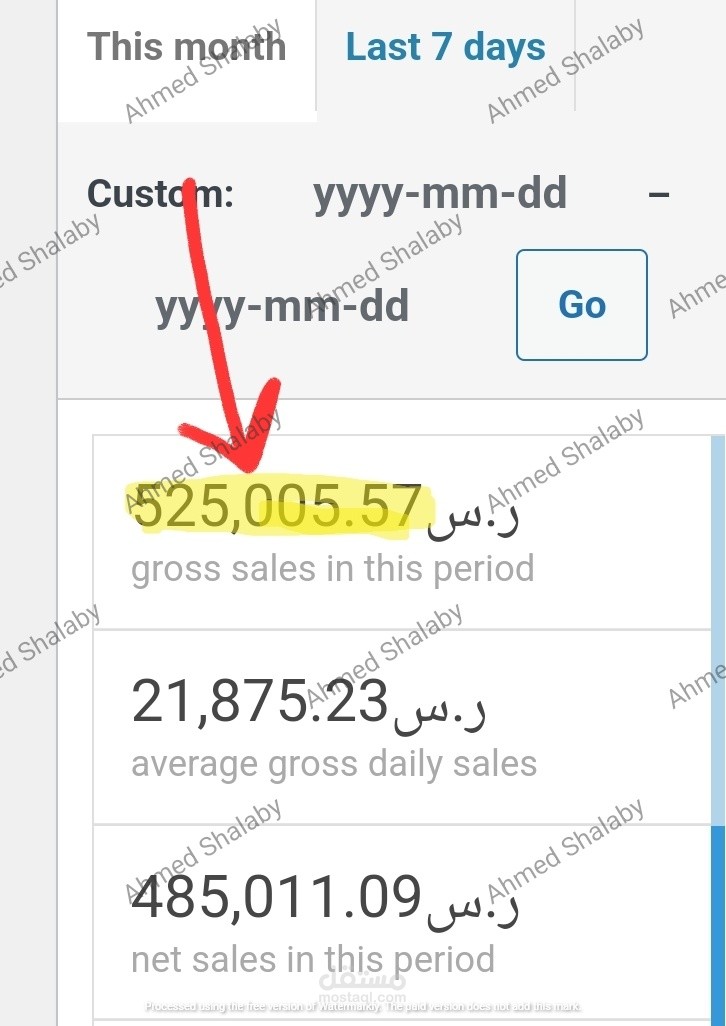Click the end date yyyy-mm-dd field
This screenshot has height=1026, width=726.
[282, 305]
